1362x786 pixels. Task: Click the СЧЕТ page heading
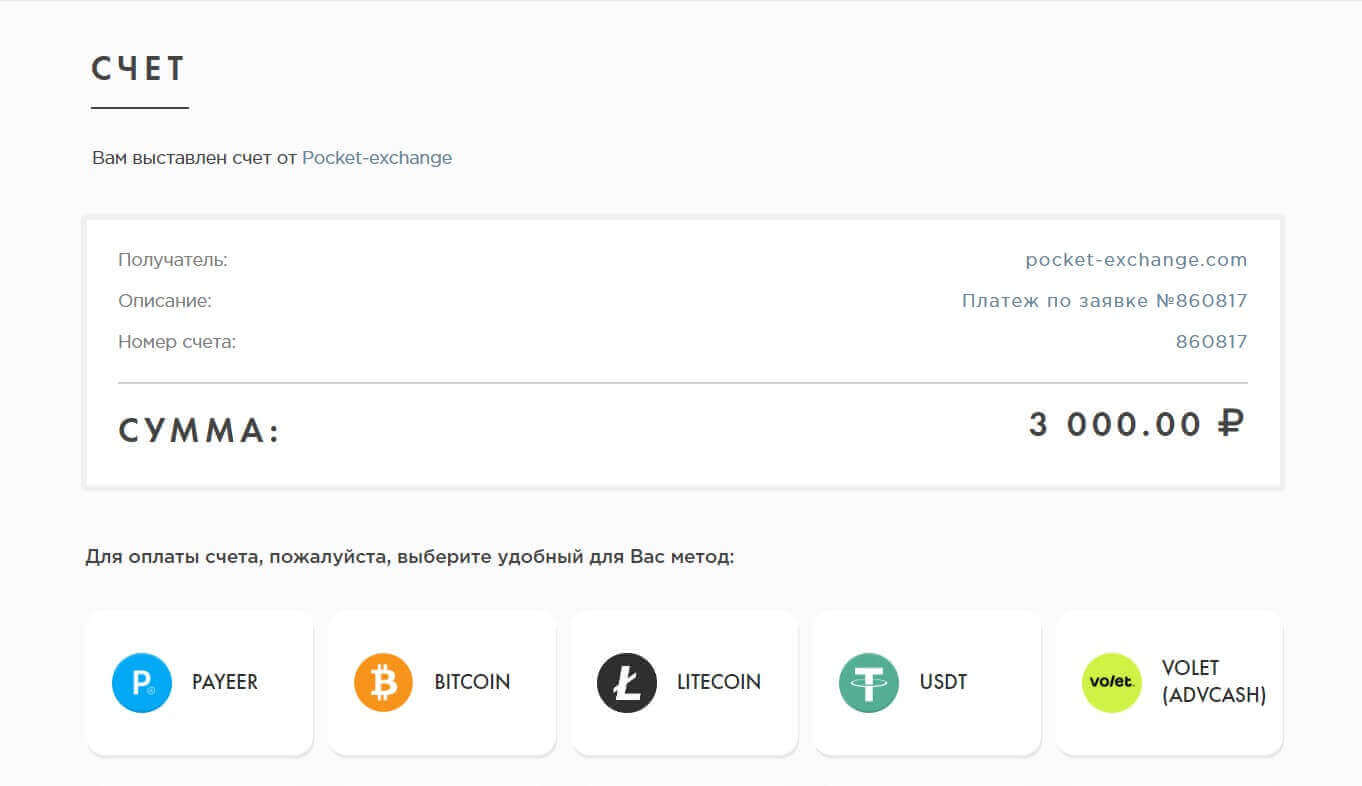coord(139,69)
